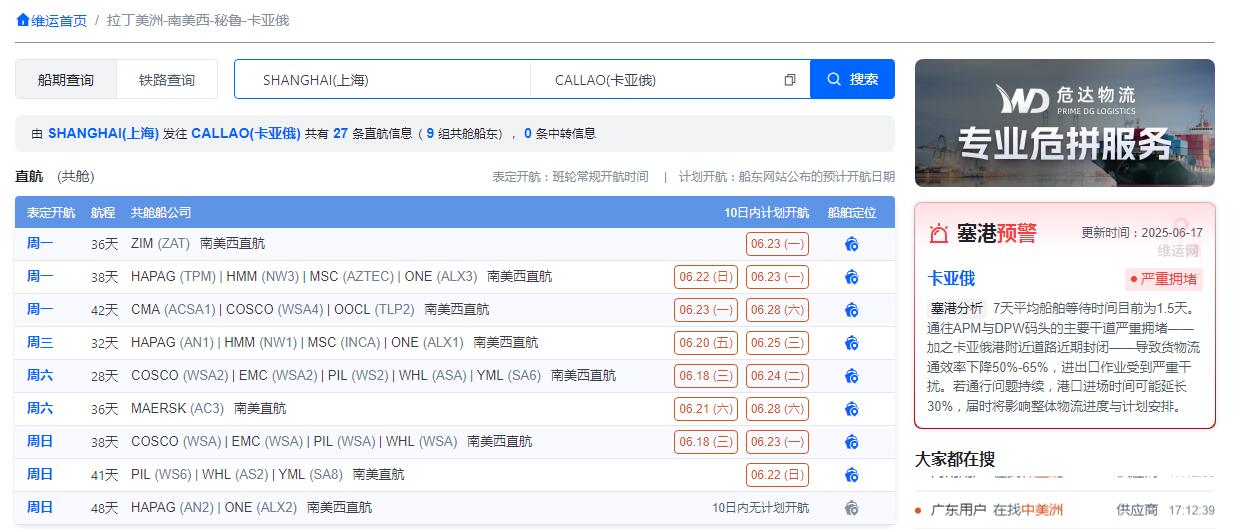Locate vessel for CMA (ACSA1) row

(852, 310)
